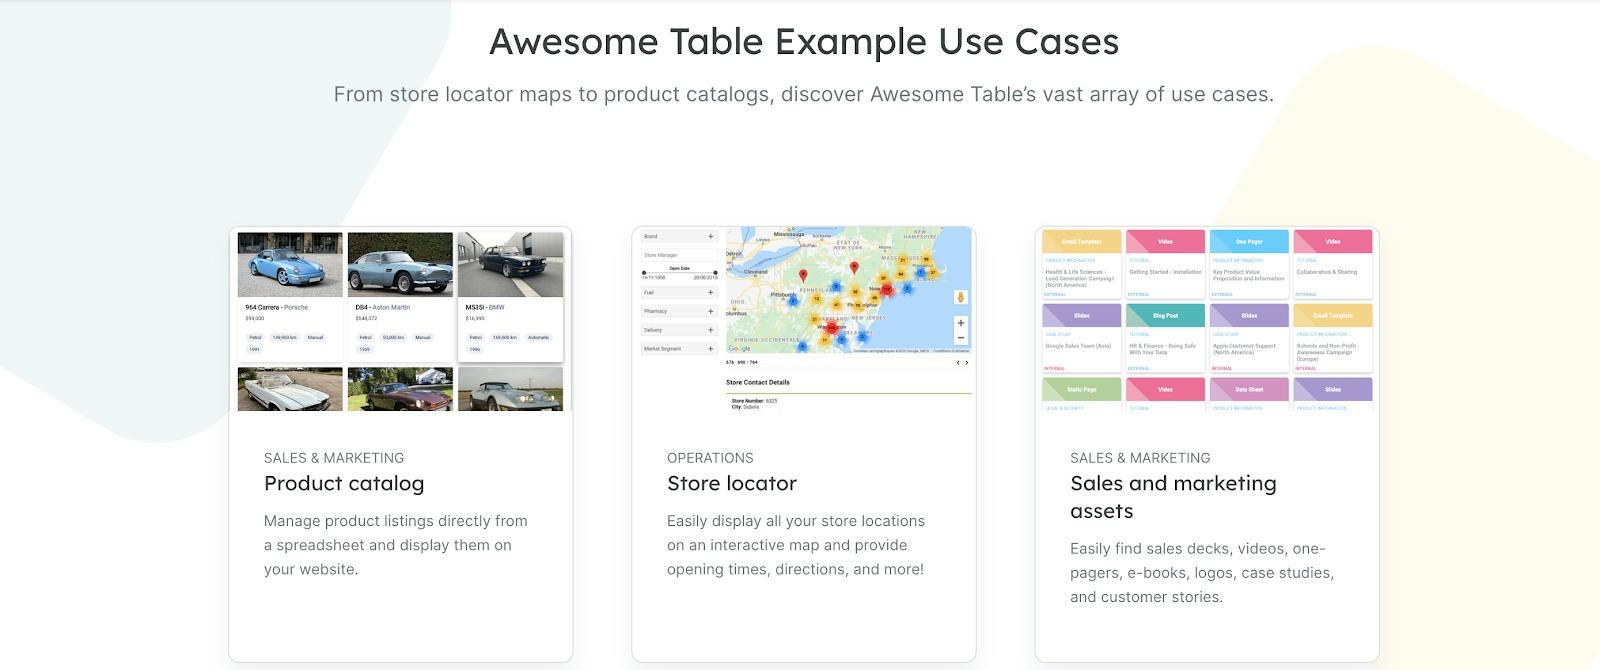1600x670 pixels.
Task: Click the "City: Dubois" line
Action: pos(746,407)
